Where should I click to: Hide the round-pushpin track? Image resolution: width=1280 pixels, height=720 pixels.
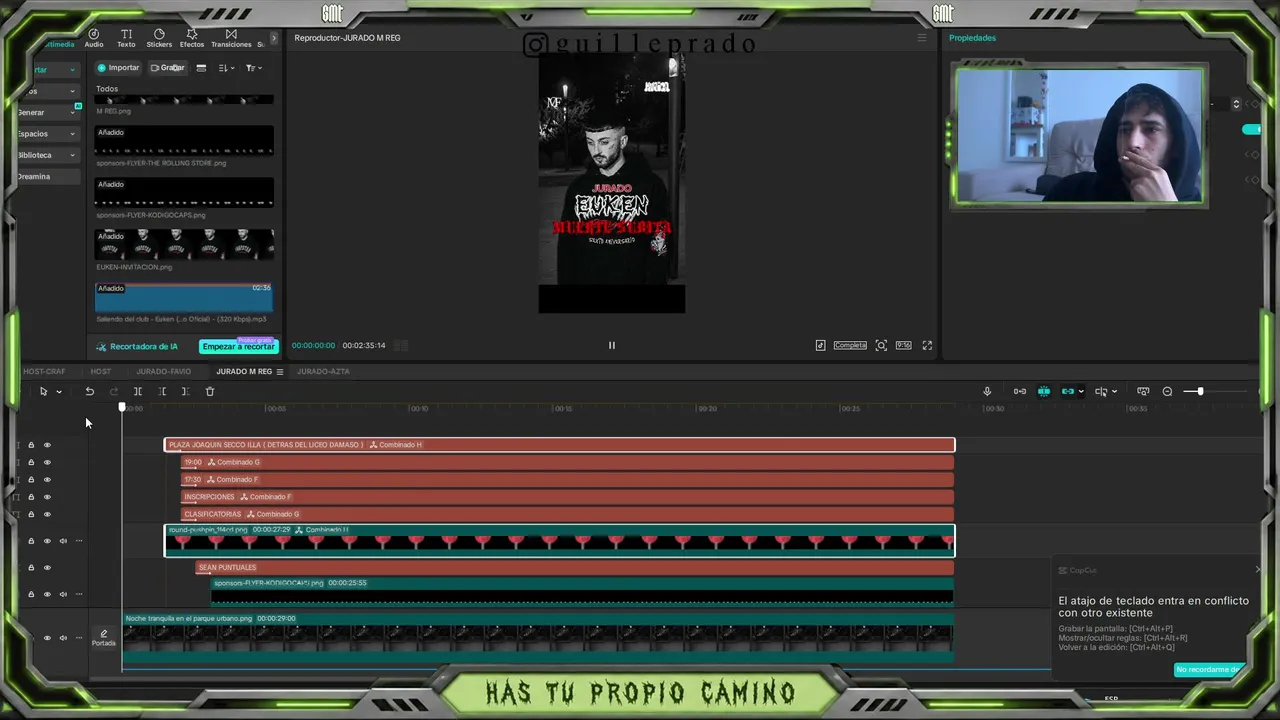point(47,541)
